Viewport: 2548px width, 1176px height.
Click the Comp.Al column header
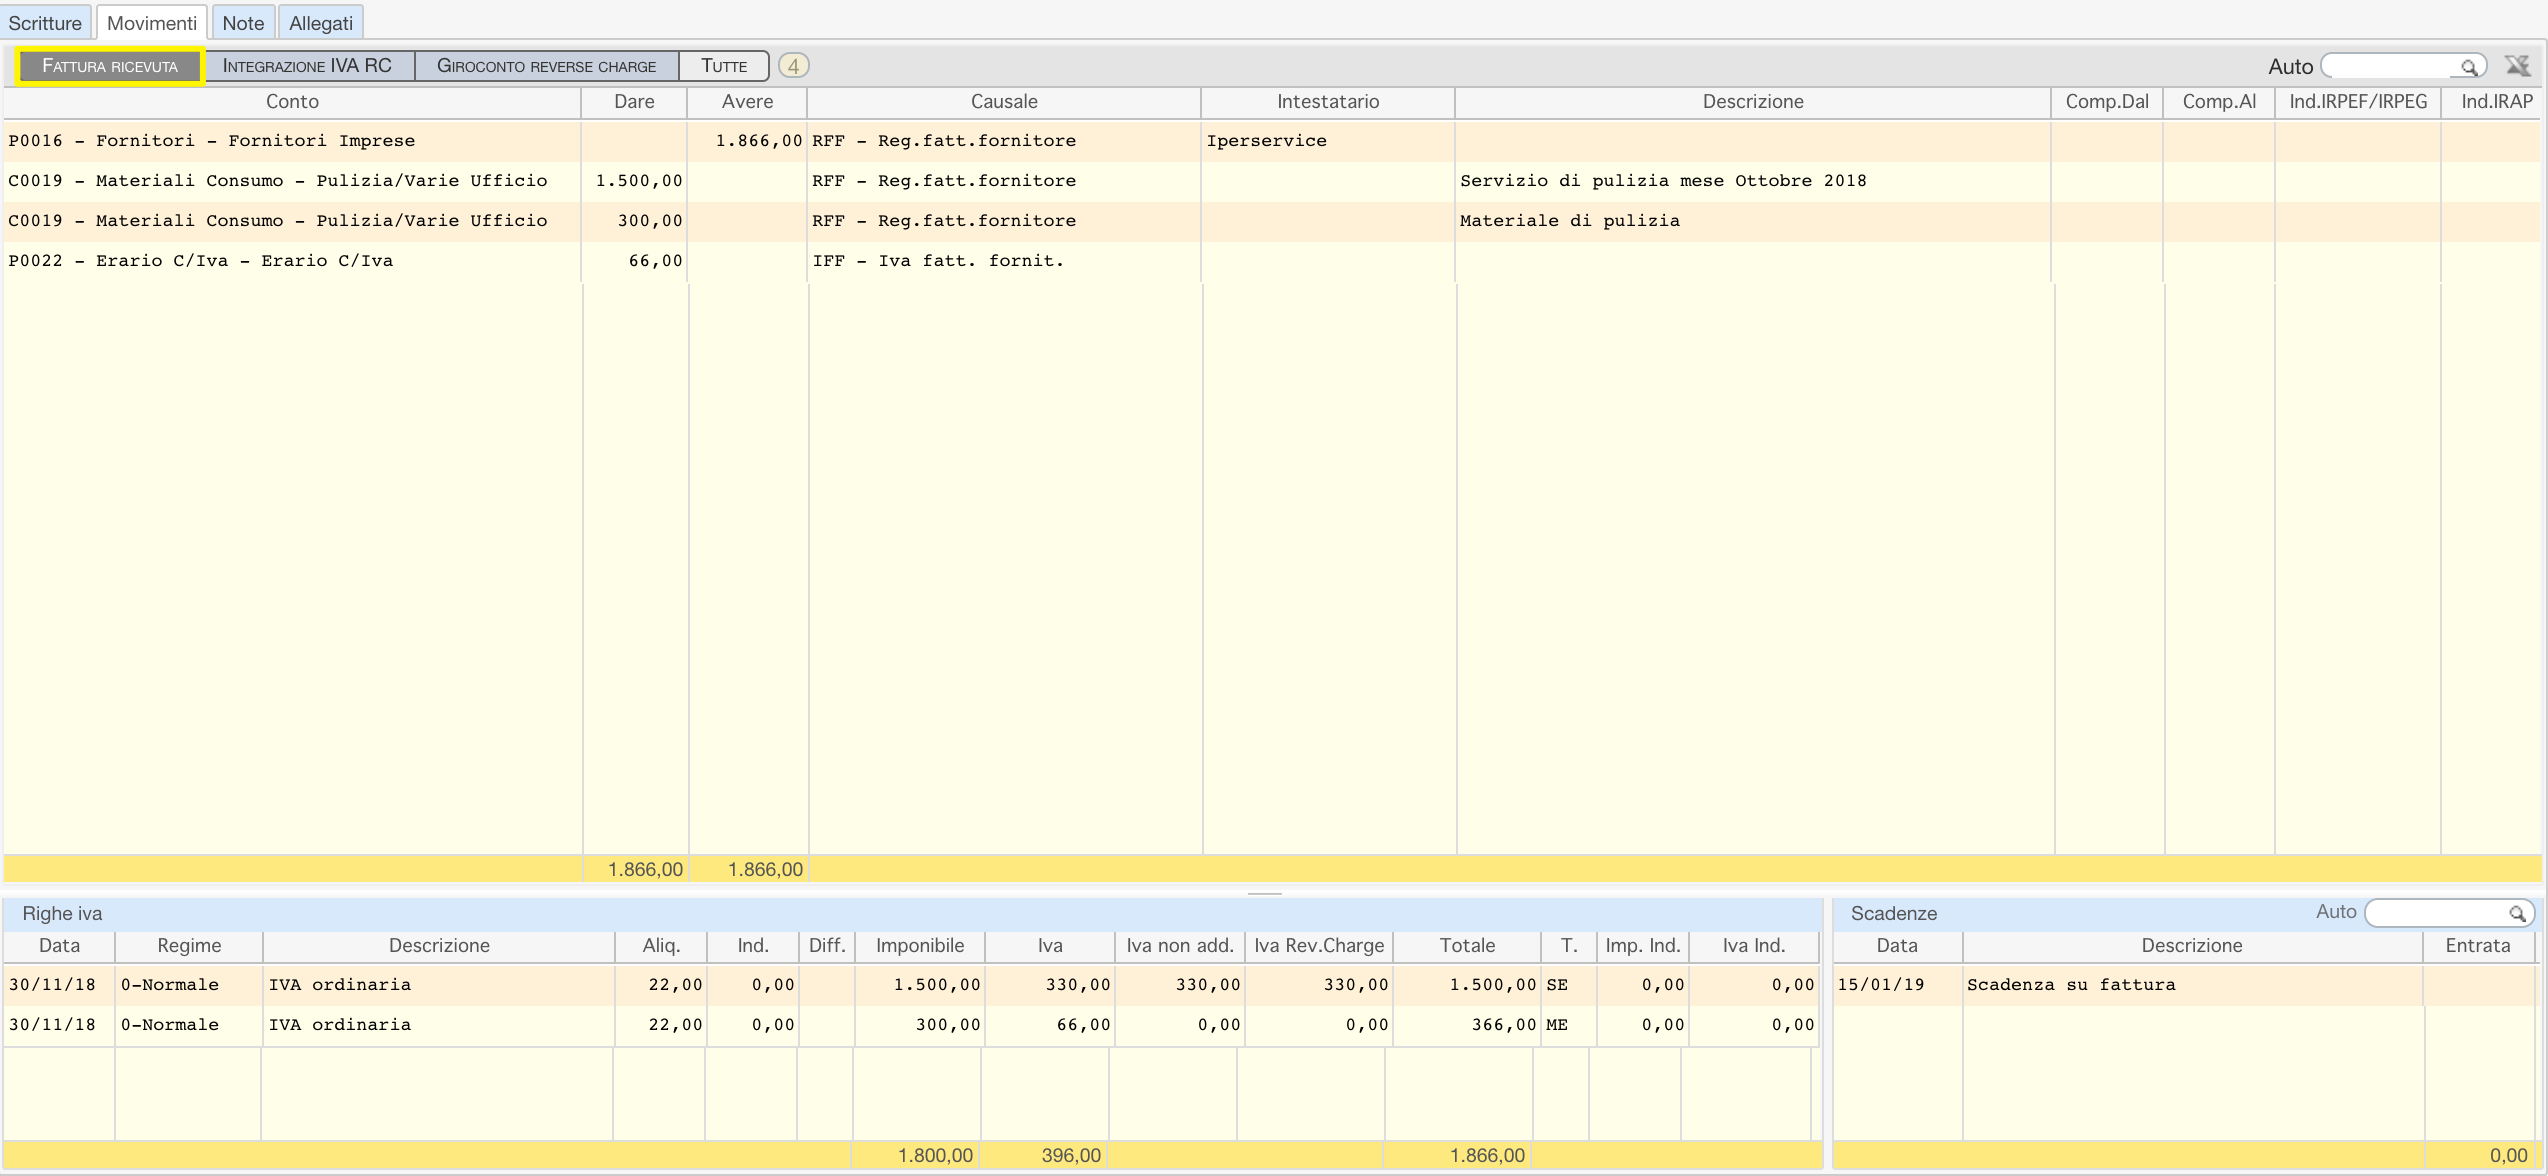[2219, 102]
